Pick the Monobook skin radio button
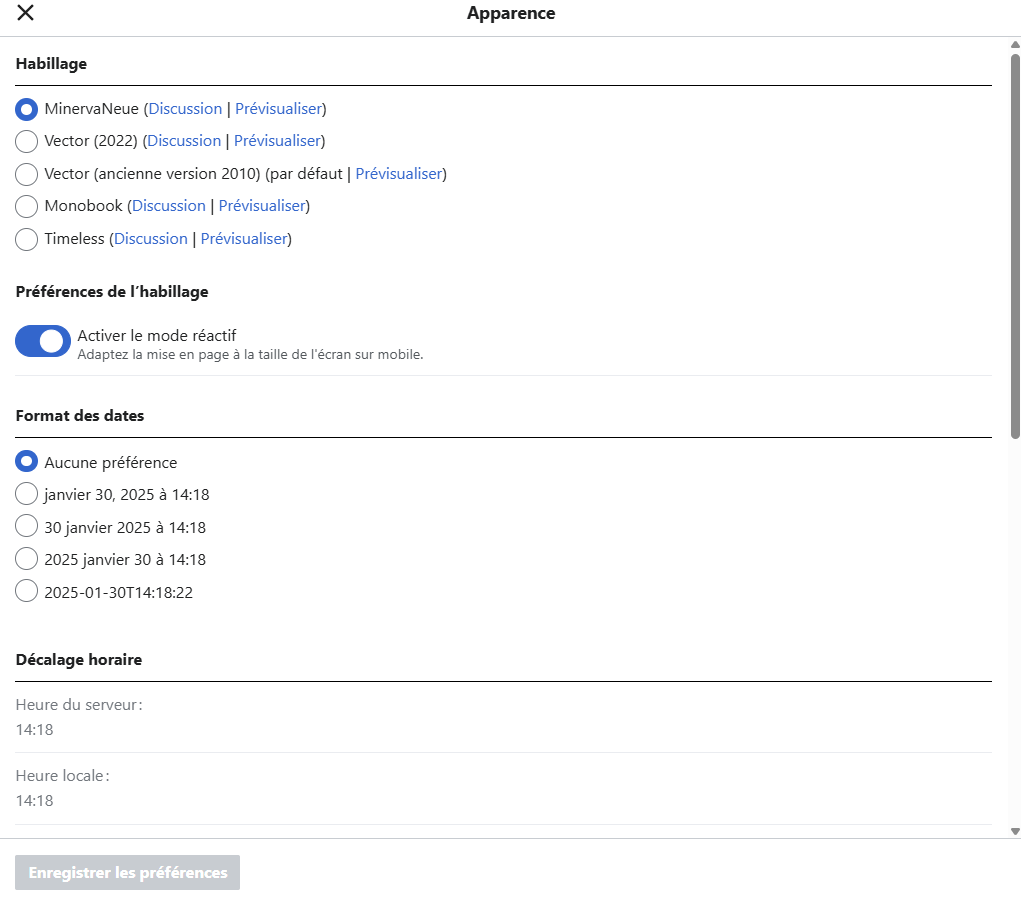 26,206
